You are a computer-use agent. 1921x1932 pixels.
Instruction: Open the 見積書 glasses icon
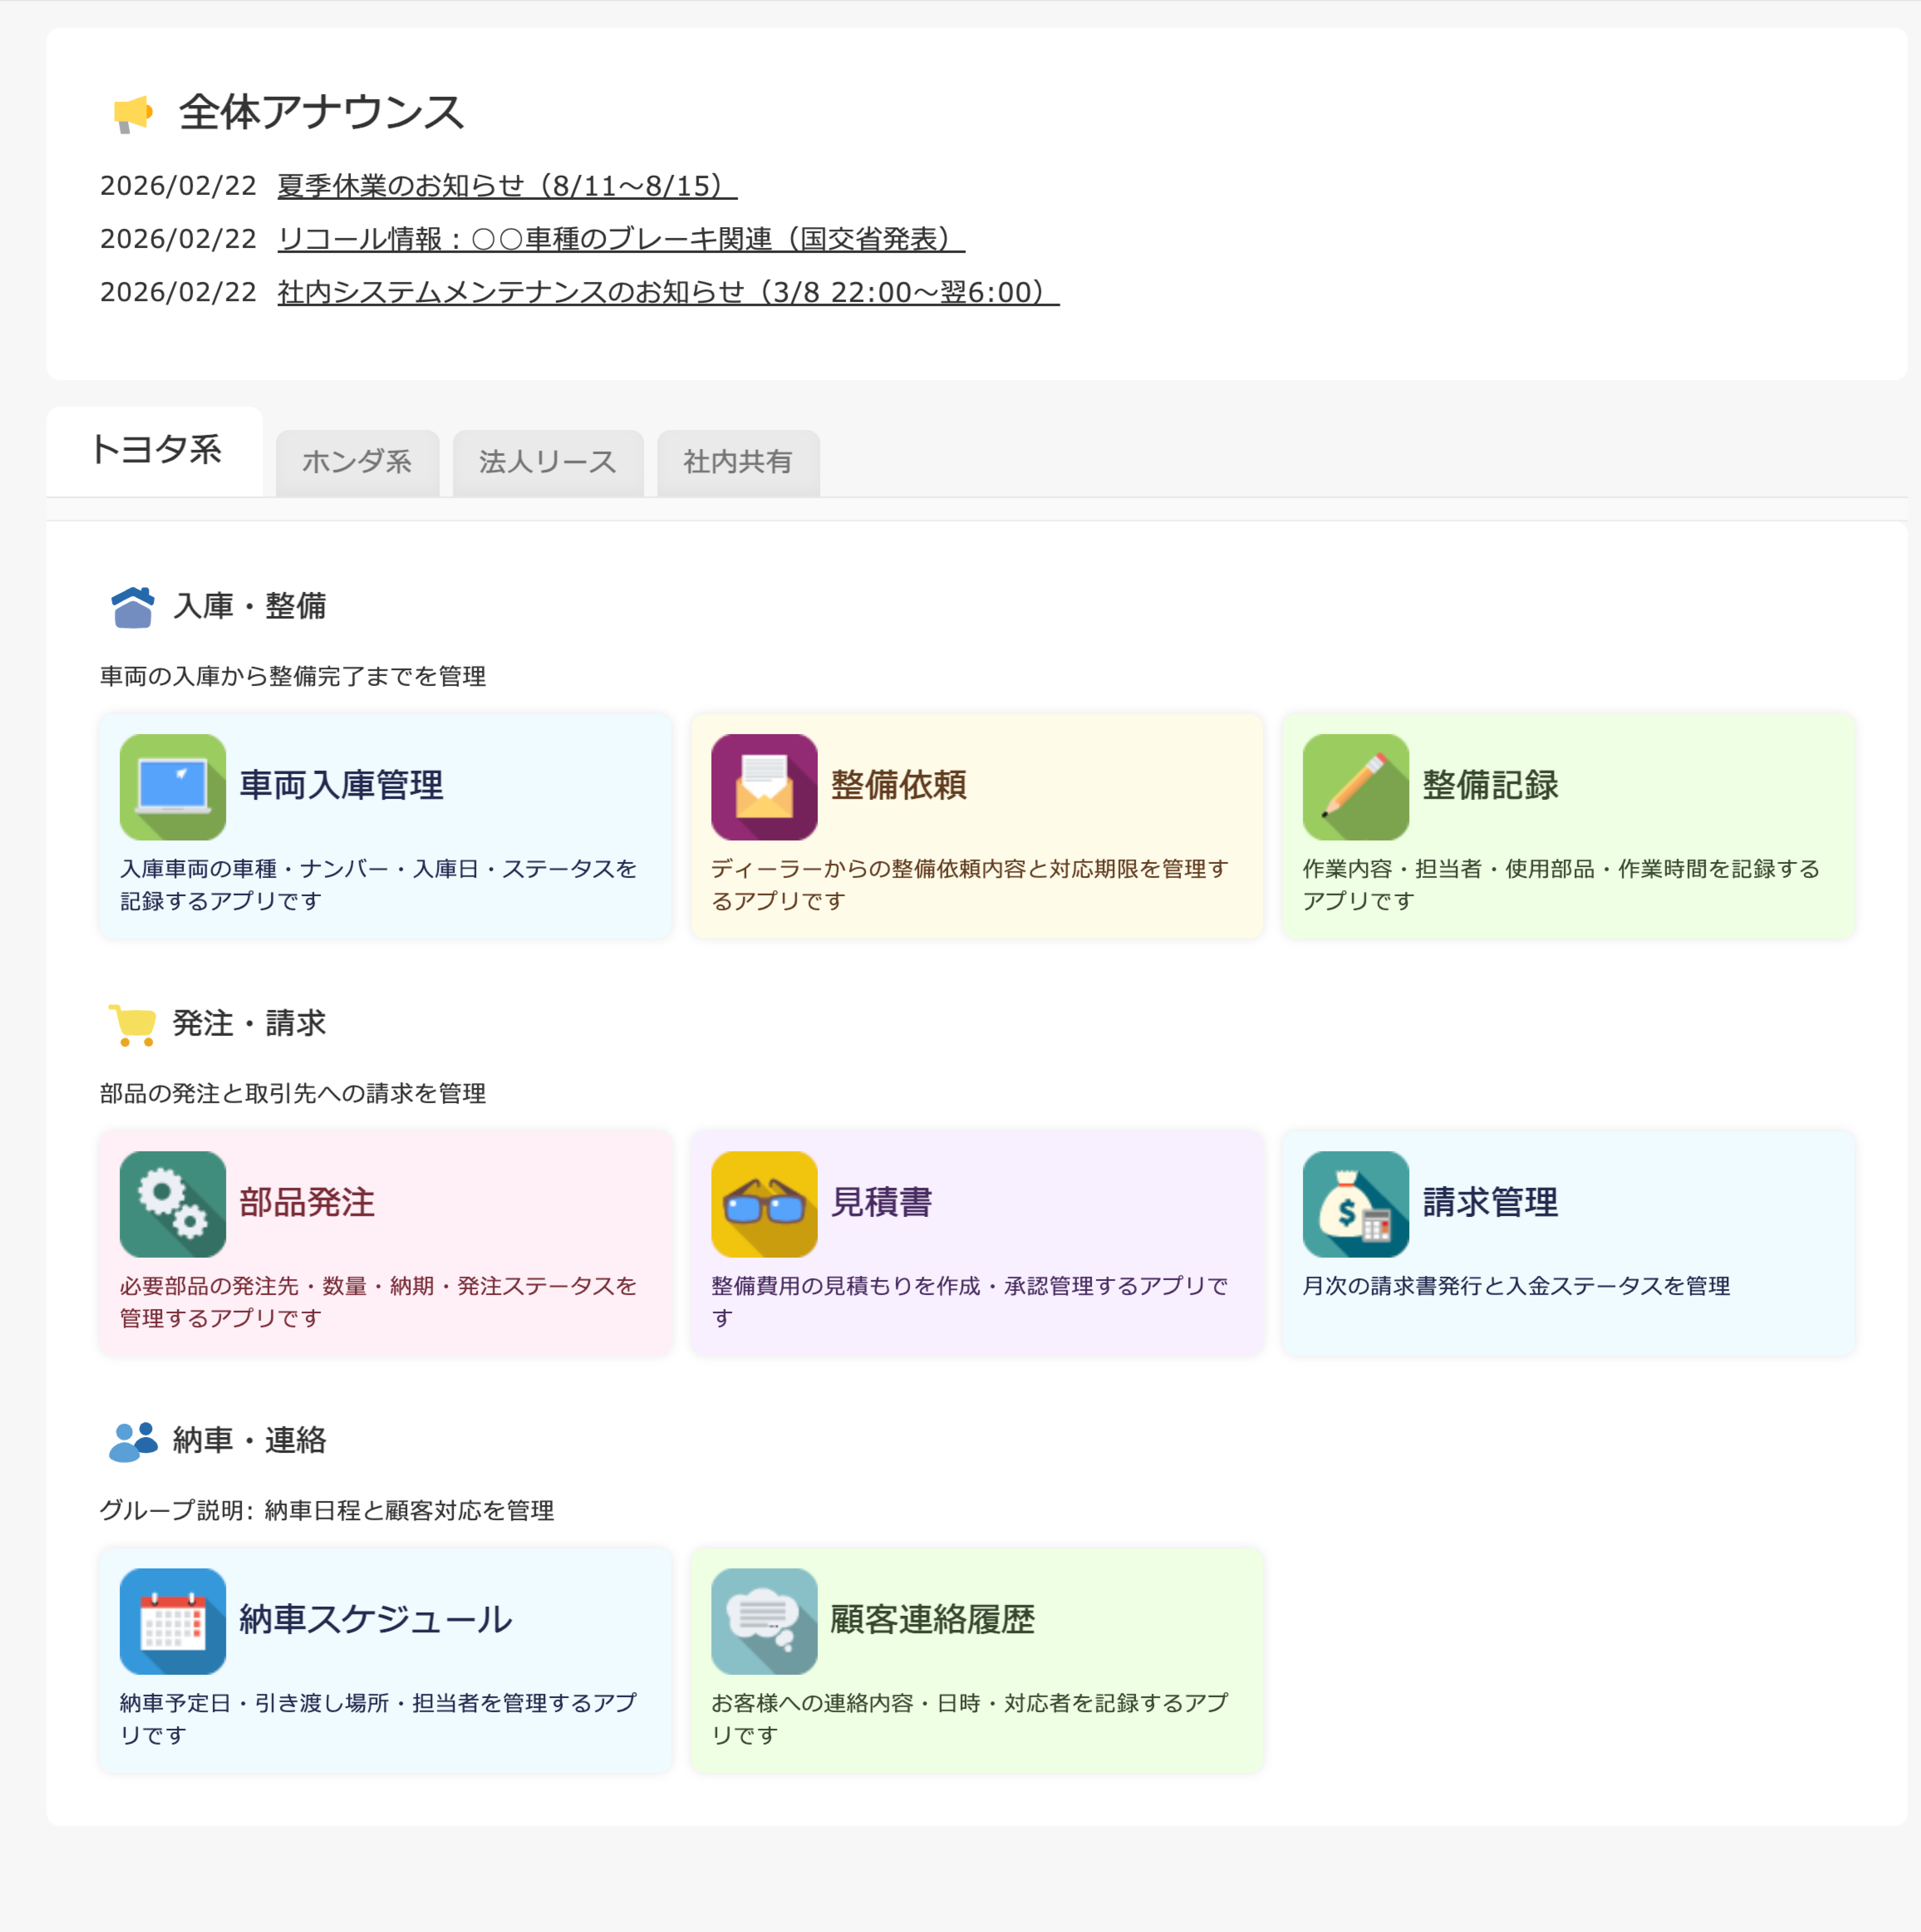(763, 1204)
